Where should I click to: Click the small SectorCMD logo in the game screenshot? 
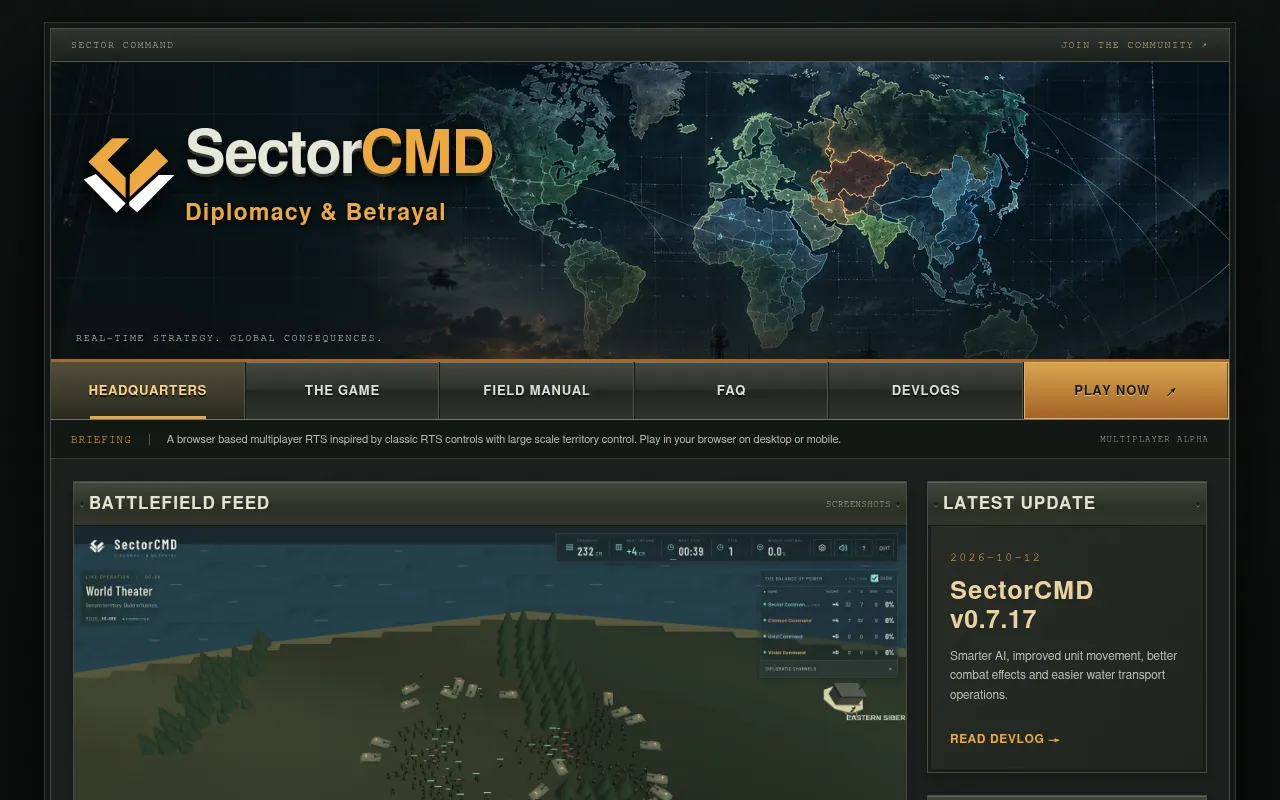click(97, 546)
